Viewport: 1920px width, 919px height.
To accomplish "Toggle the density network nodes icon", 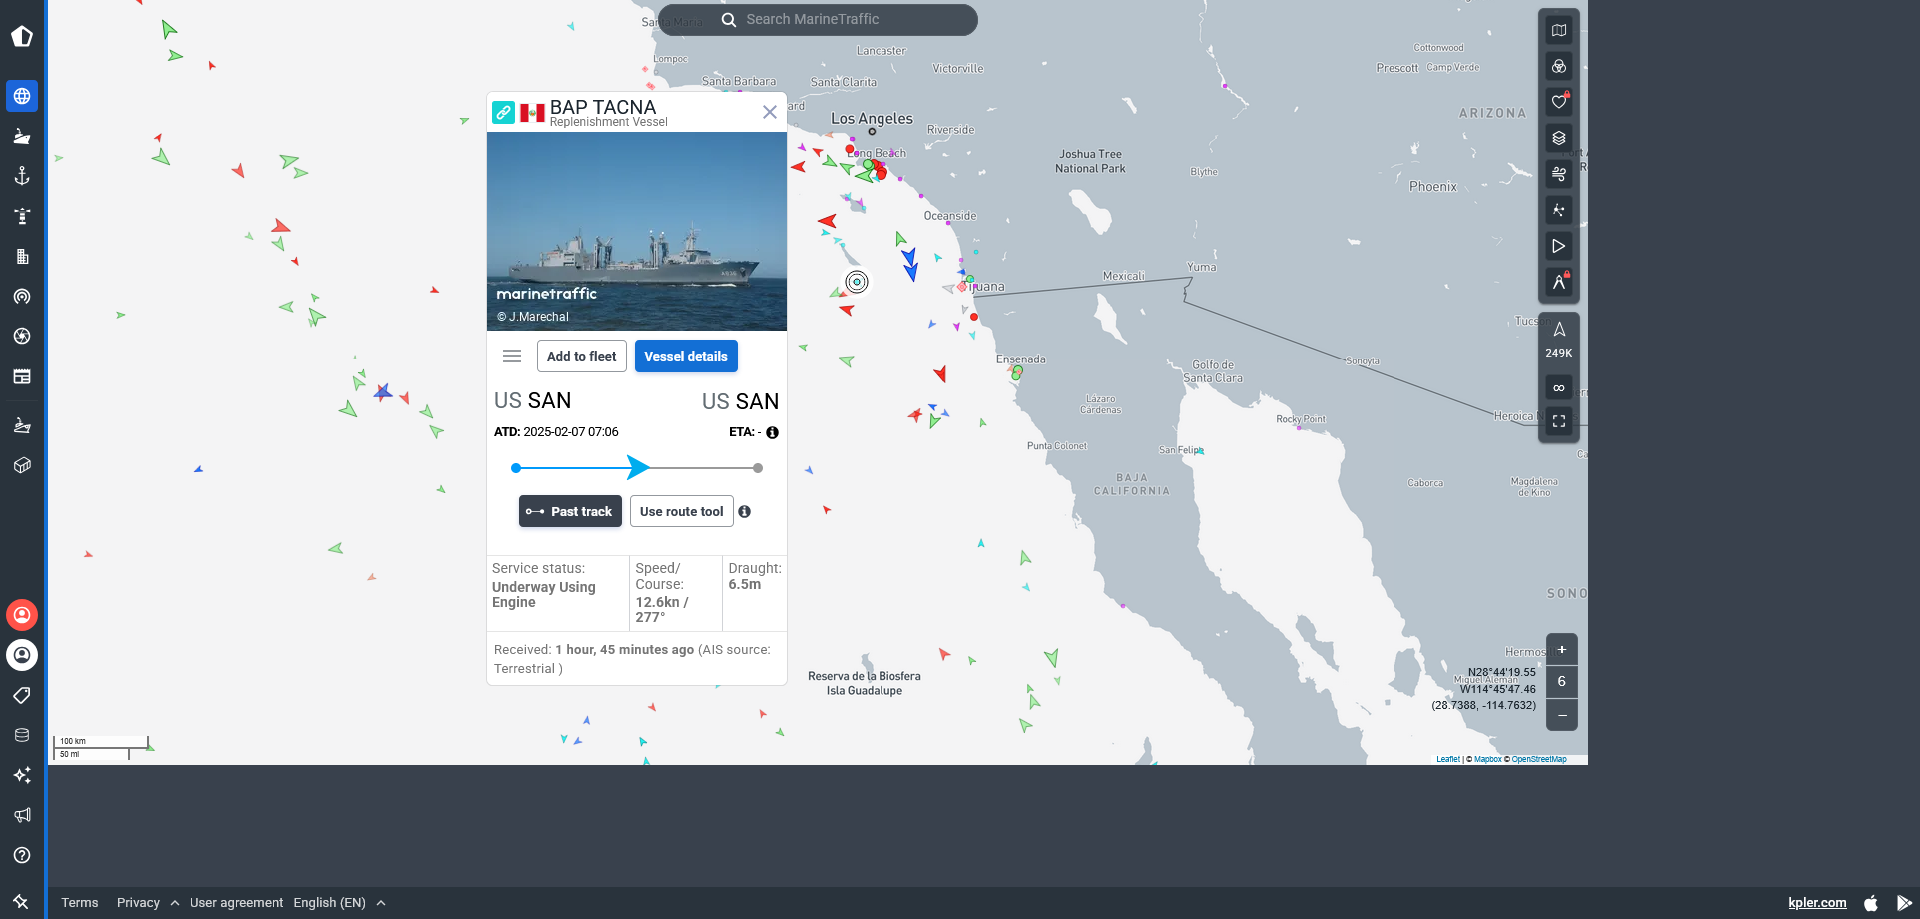I will [x=1559, y=210].
